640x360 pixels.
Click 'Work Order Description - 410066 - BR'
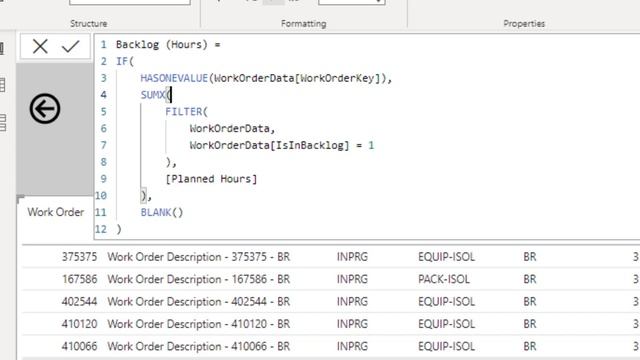click(x=199, y=347)
